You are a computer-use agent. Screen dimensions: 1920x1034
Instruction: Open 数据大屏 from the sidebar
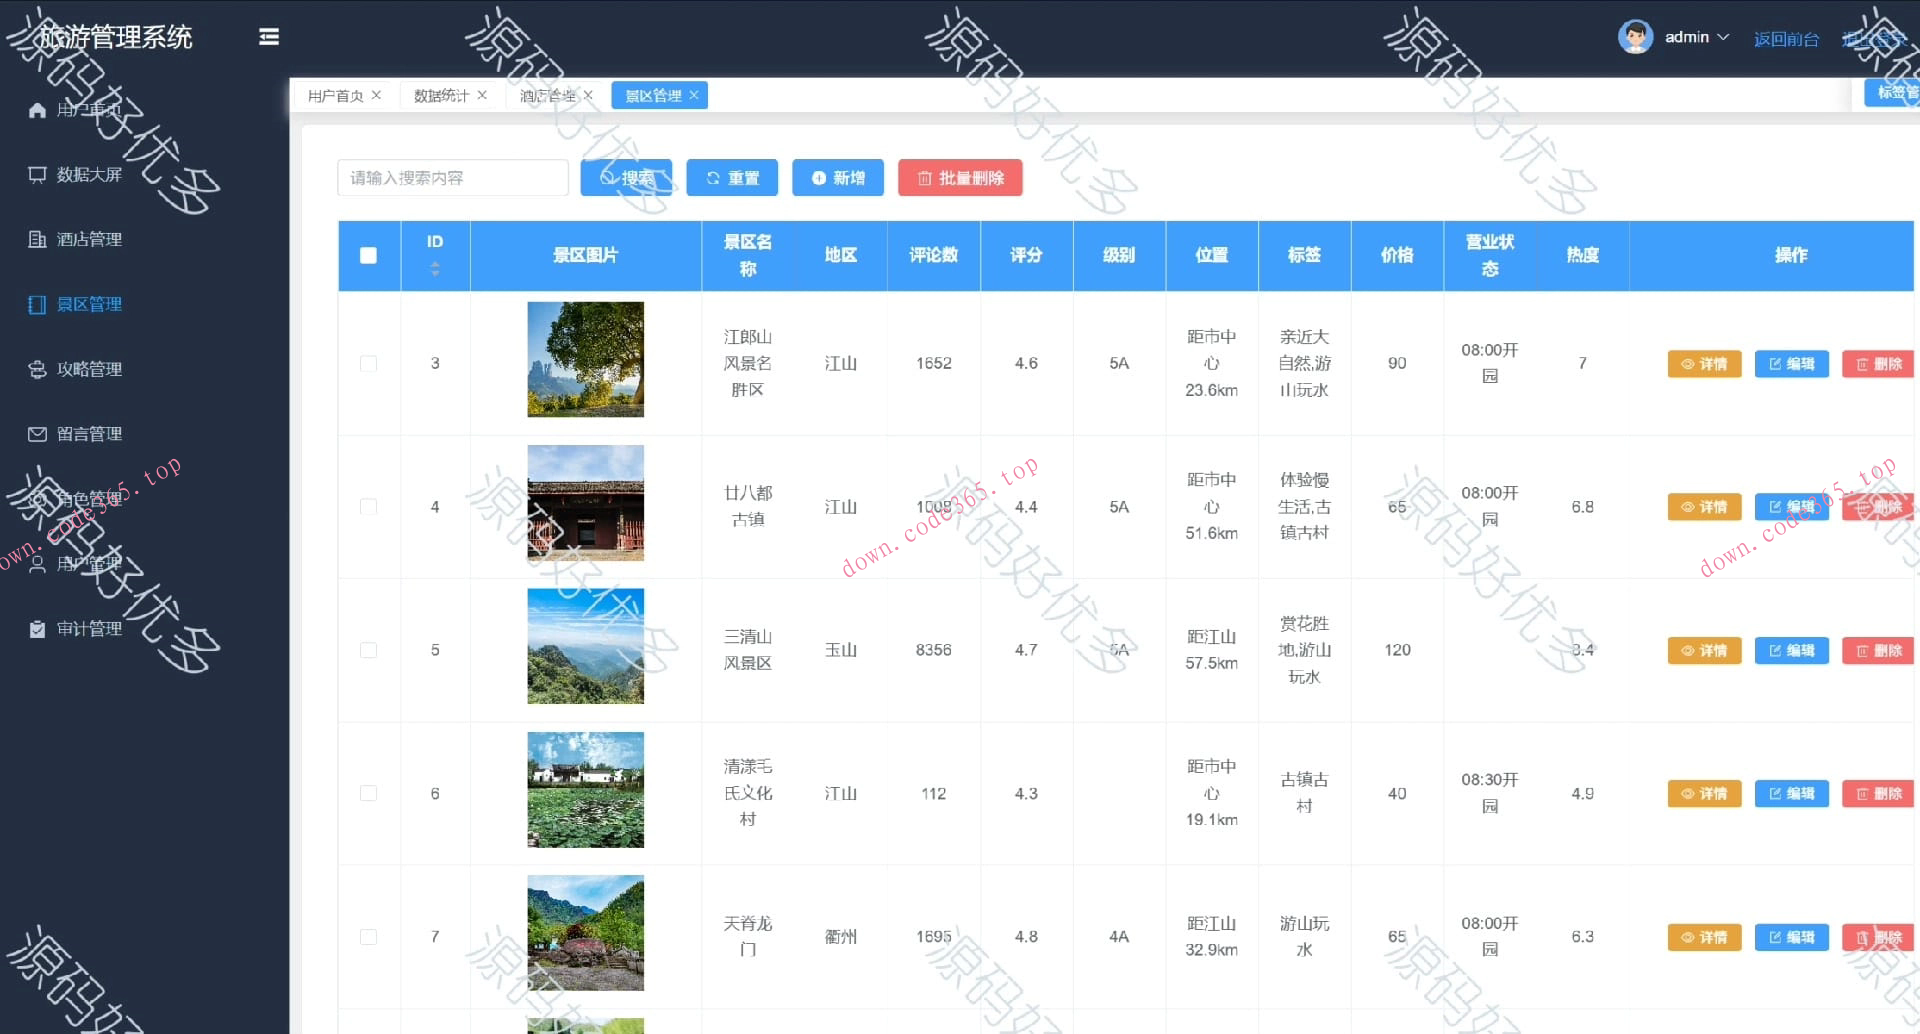(x=89, y=175)
